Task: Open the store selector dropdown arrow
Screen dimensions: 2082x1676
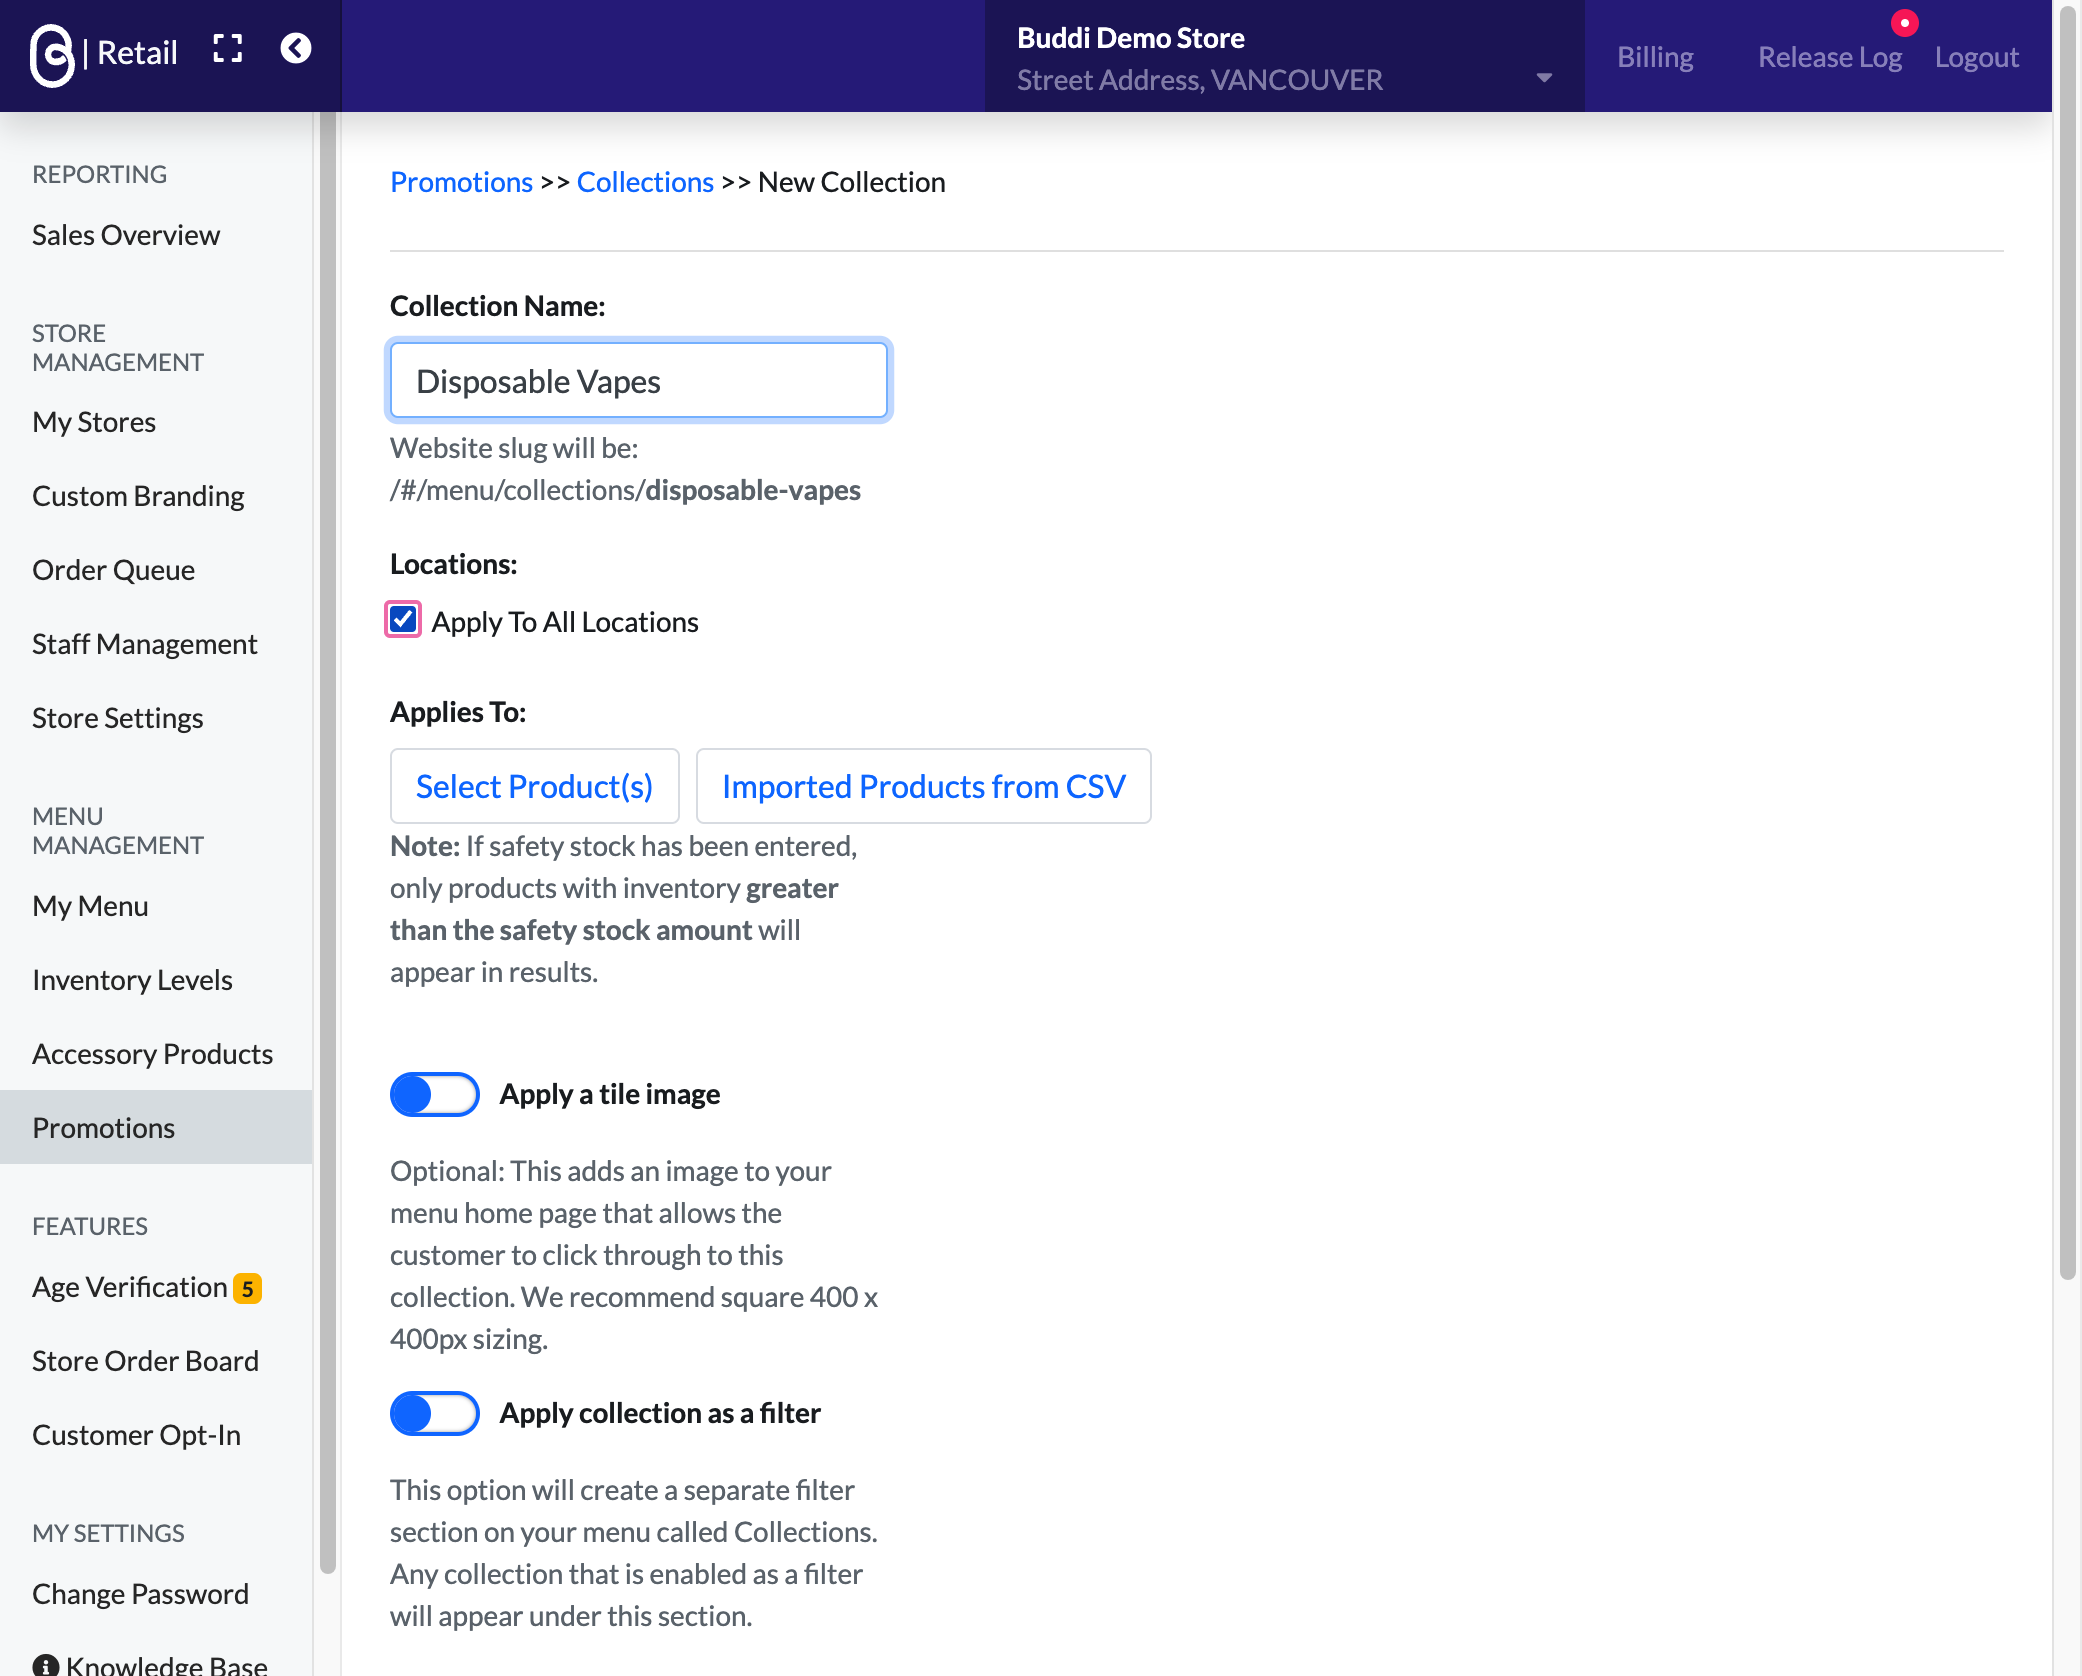Action: tap(1544, 78)
